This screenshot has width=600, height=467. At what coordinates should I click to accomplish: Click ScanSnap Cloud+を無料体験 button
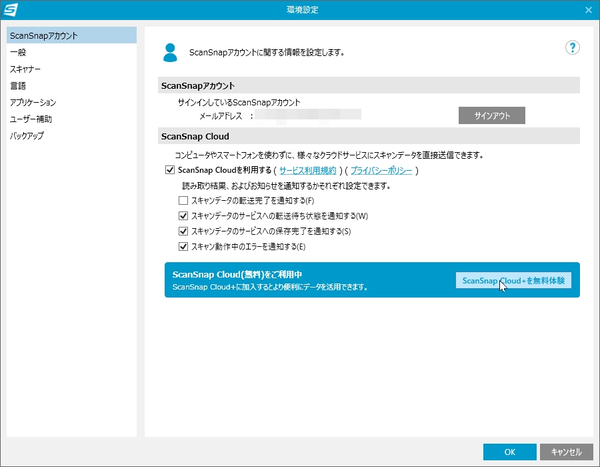coord(513,280)
